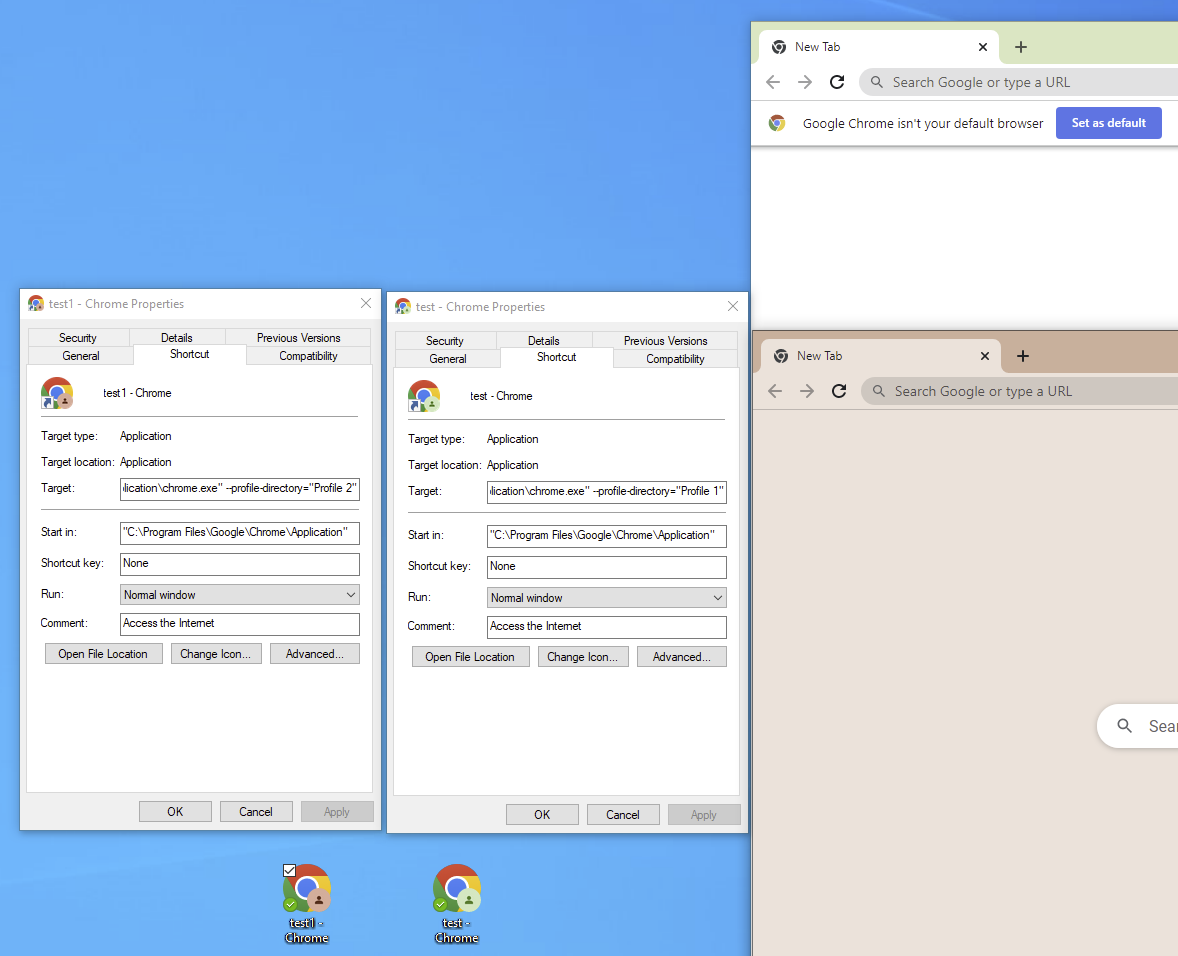Click Chrome logo in default browser infobar
This screenshot has height=956, width=1178.
click(777, 123)
